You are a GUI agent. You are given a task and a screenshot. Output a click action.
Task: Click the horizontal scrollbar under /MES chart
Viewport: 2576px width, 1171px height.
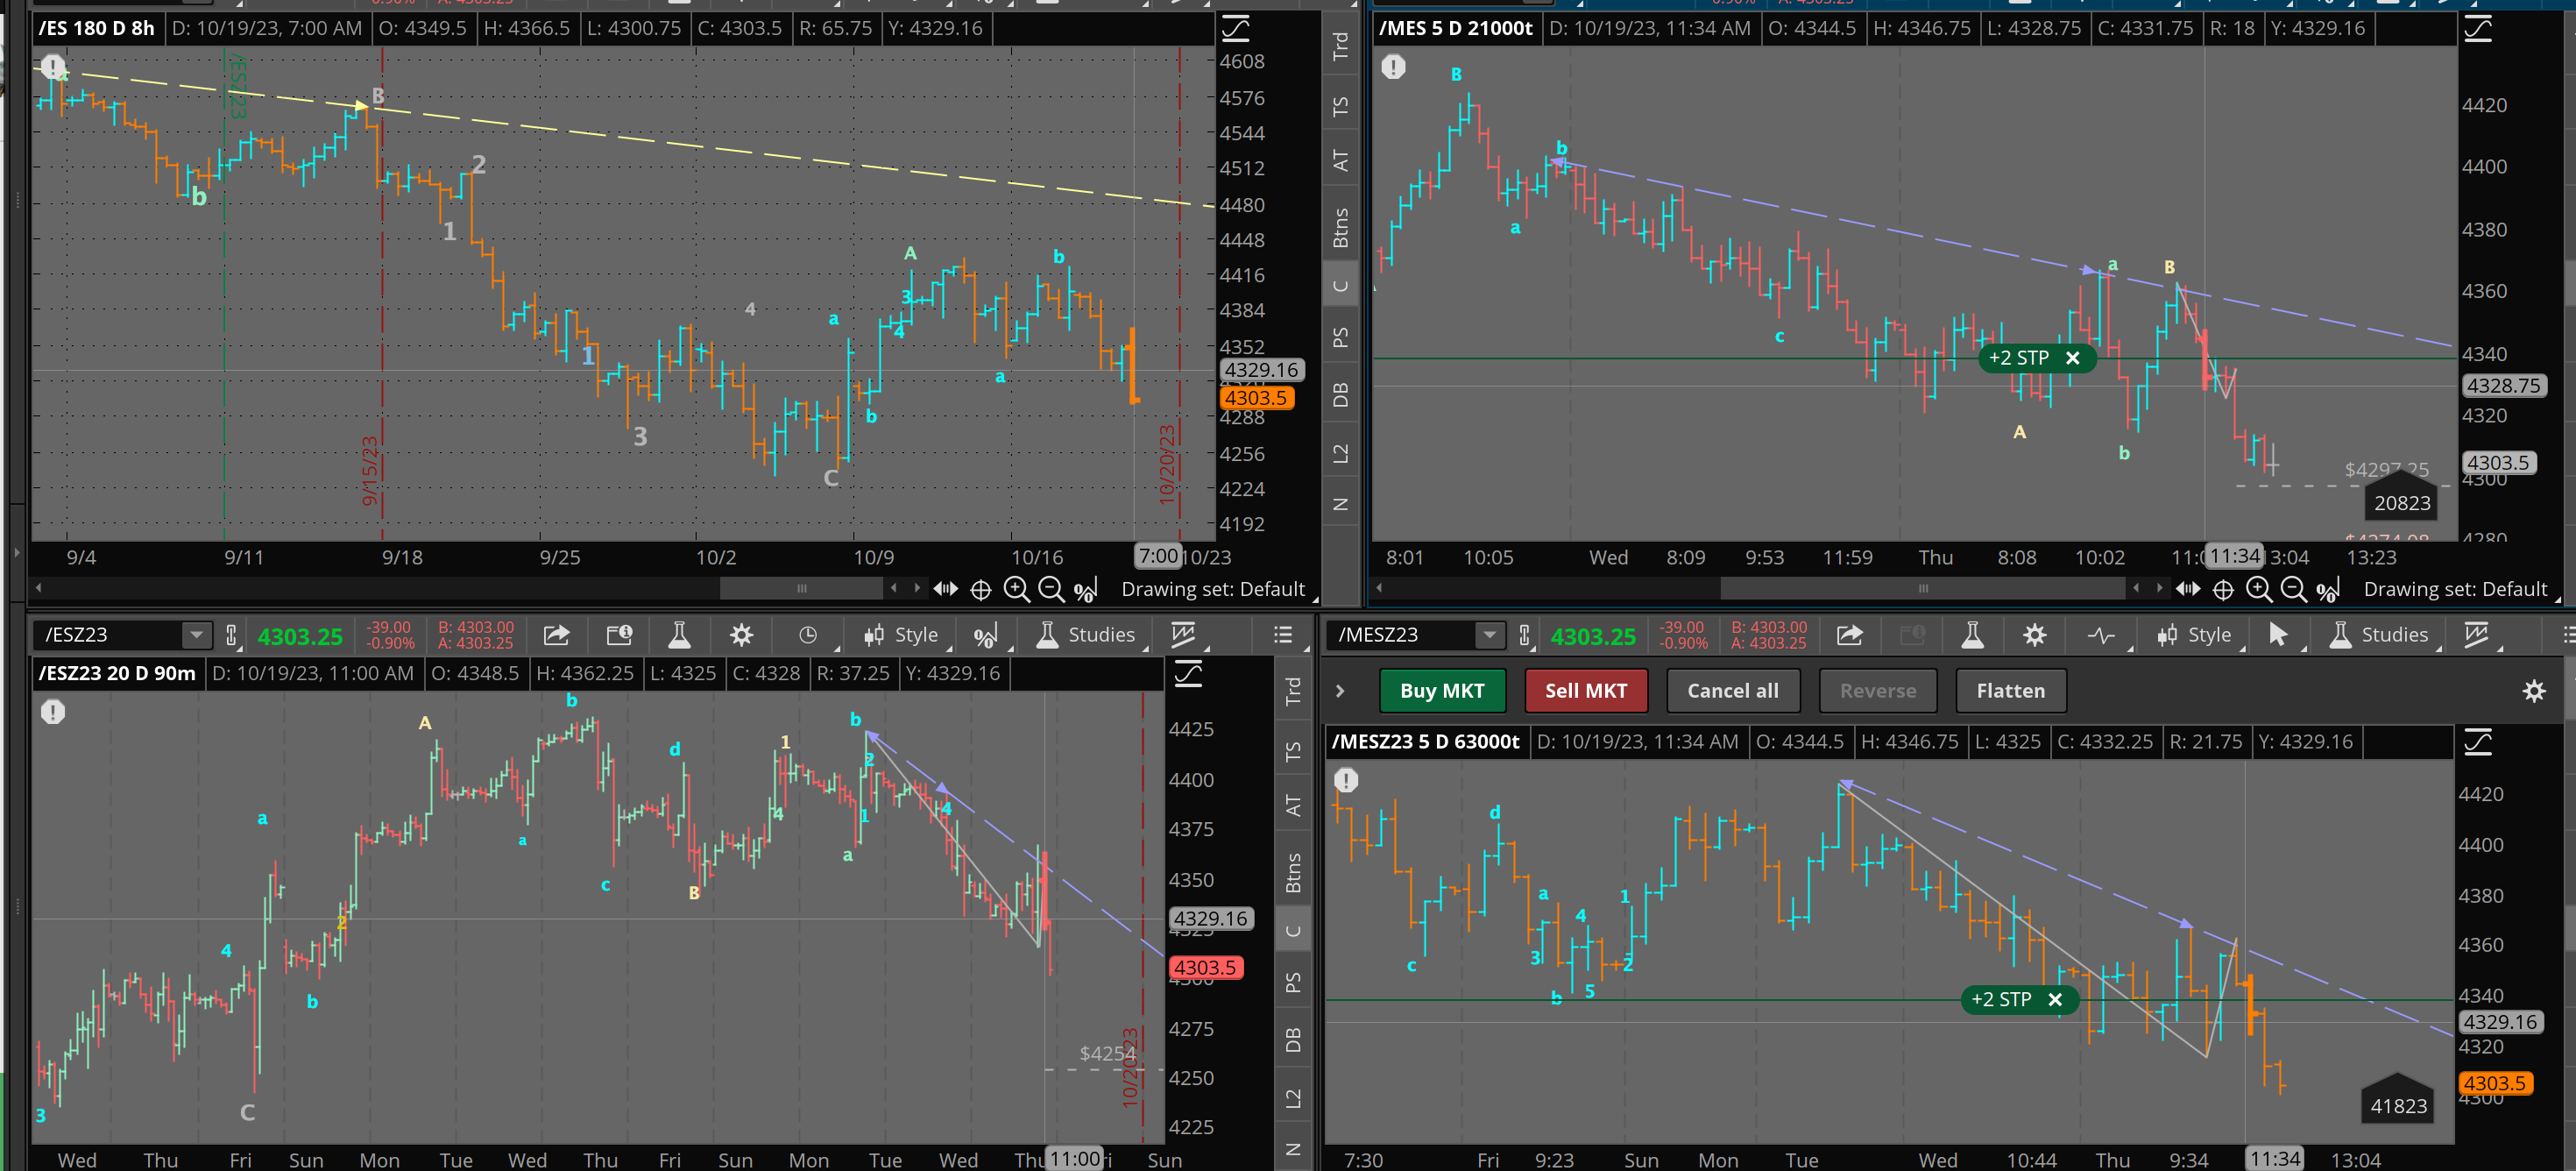(x=1922, y=588)
